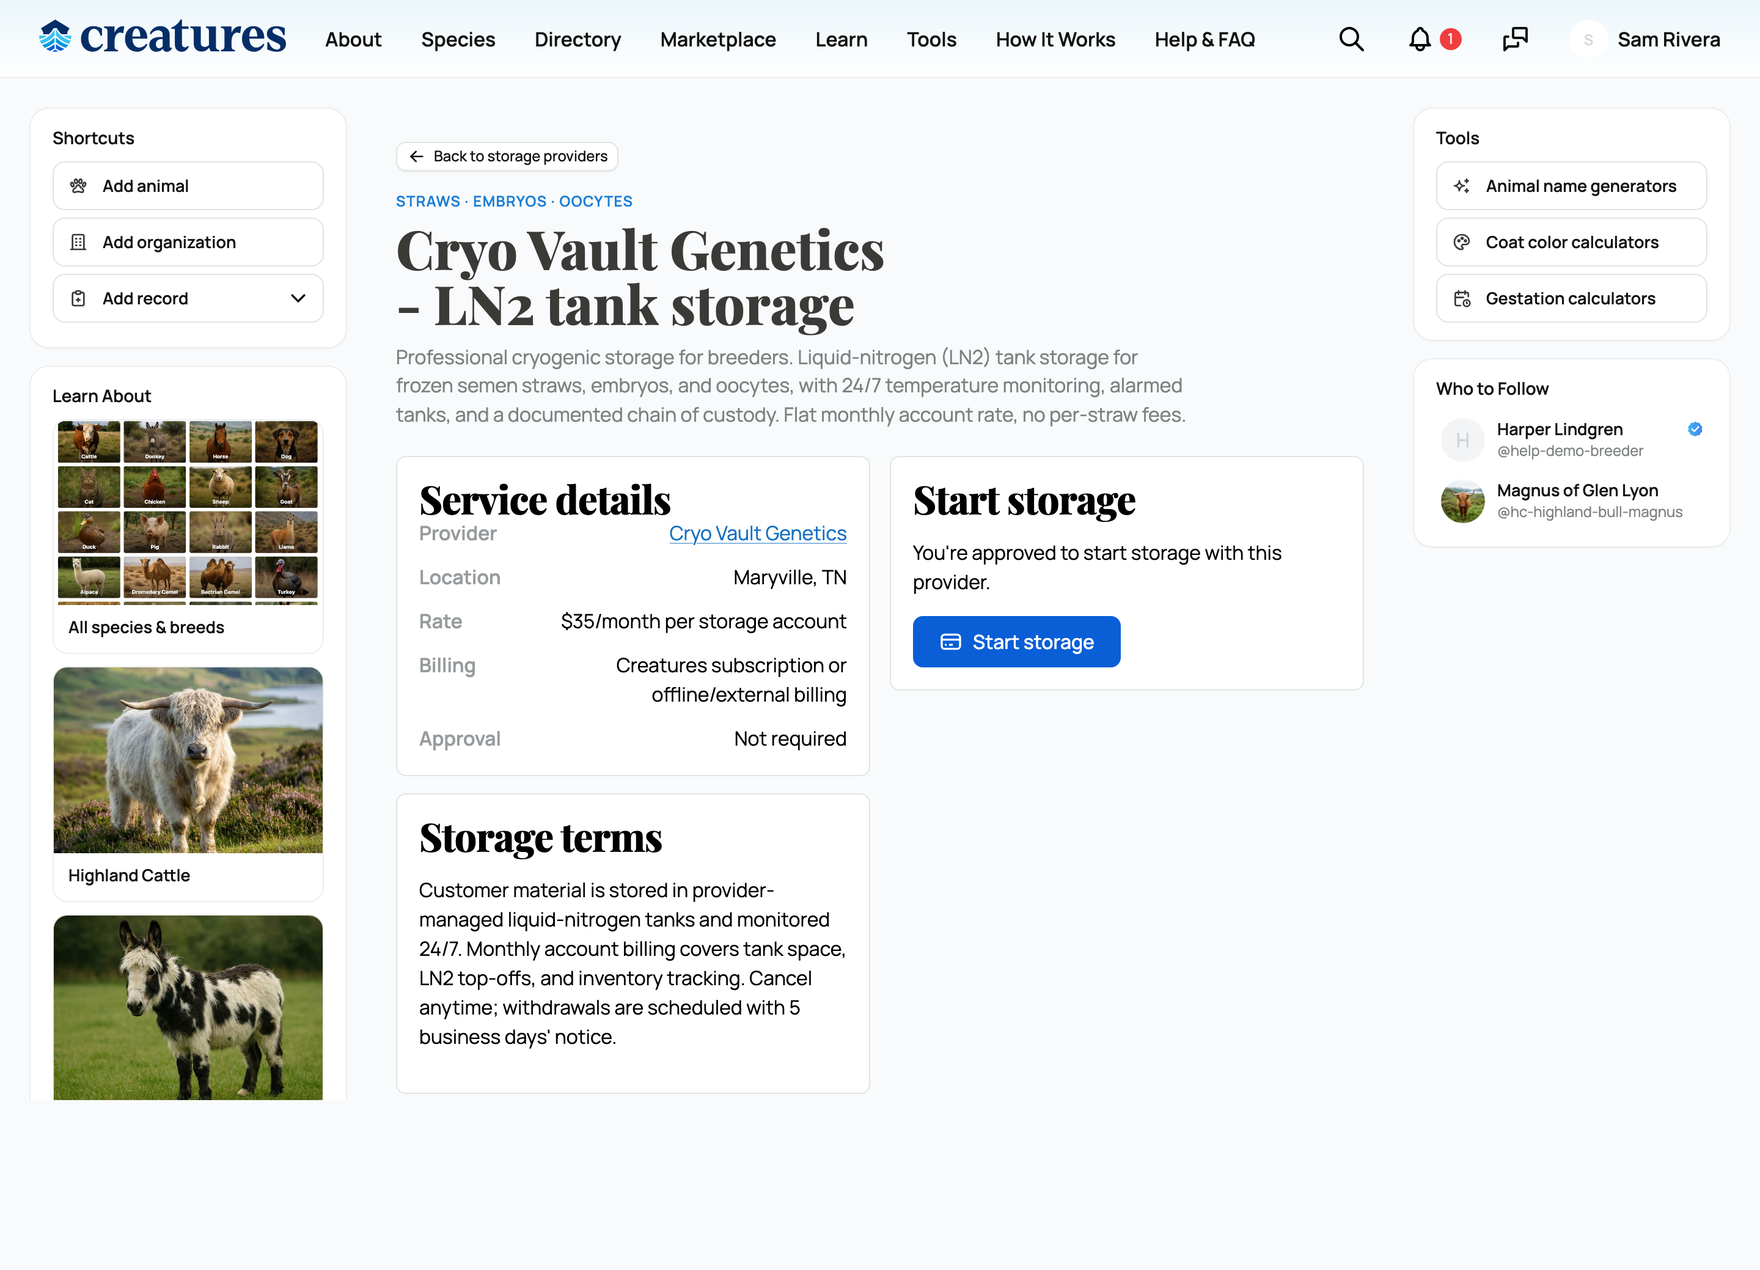Click verified badge next to Harper Lindgren
1760x1270 pixels.
click(1695, 429)
